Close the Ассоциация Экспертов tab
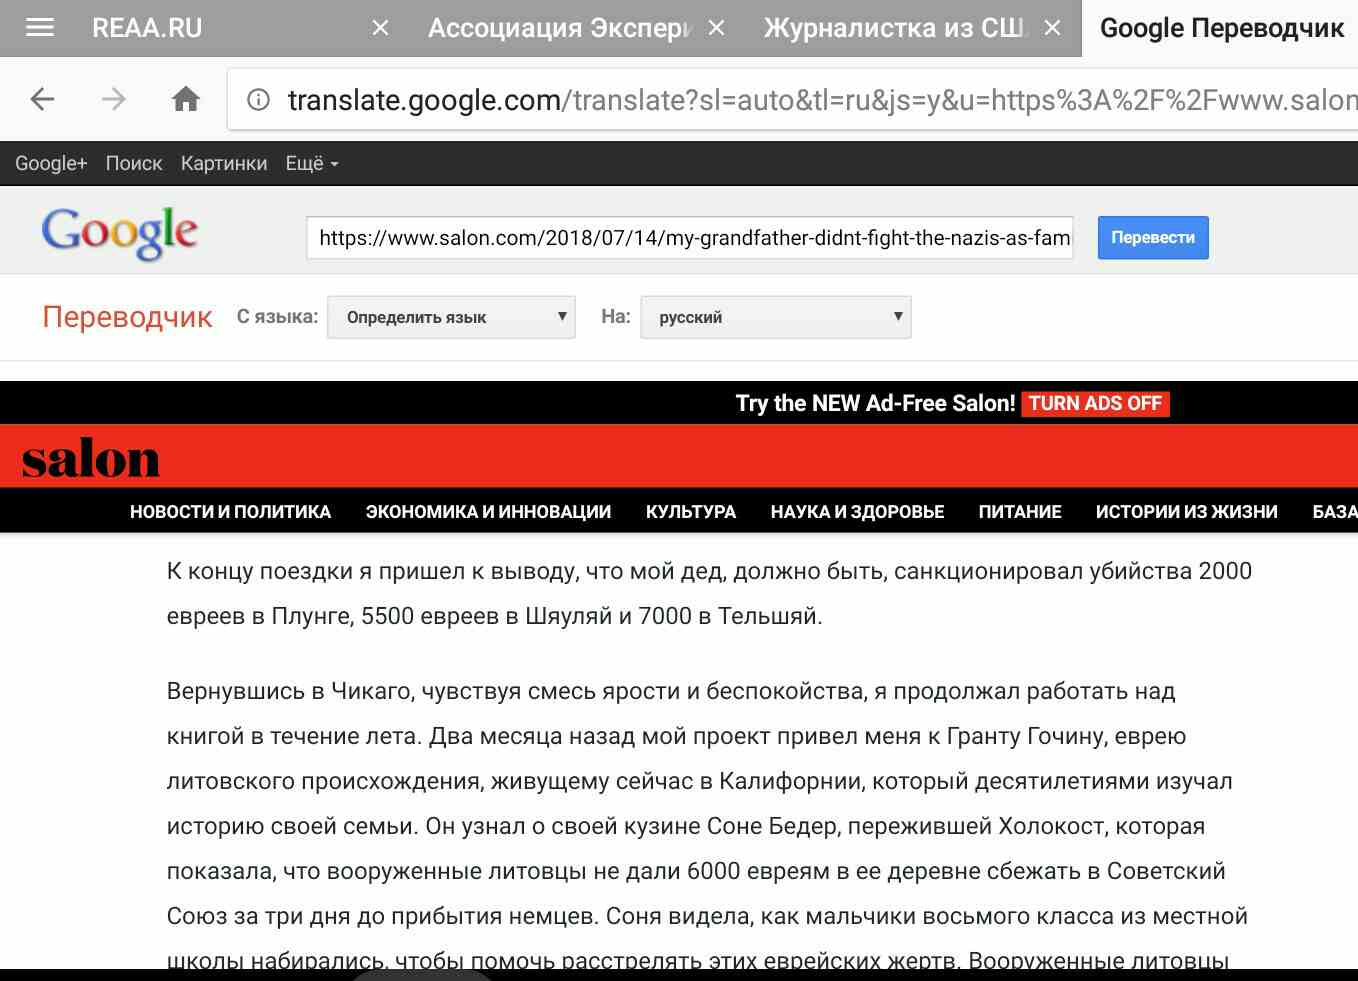Screen dimensions: 1358x981 (x=716, y=28)
